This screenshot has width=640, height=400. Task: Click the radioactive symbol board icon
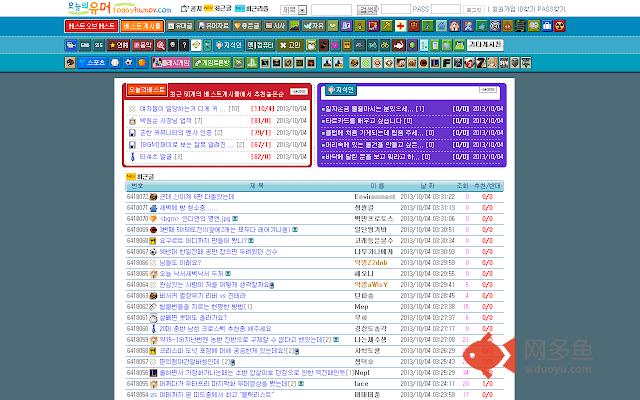560,26
